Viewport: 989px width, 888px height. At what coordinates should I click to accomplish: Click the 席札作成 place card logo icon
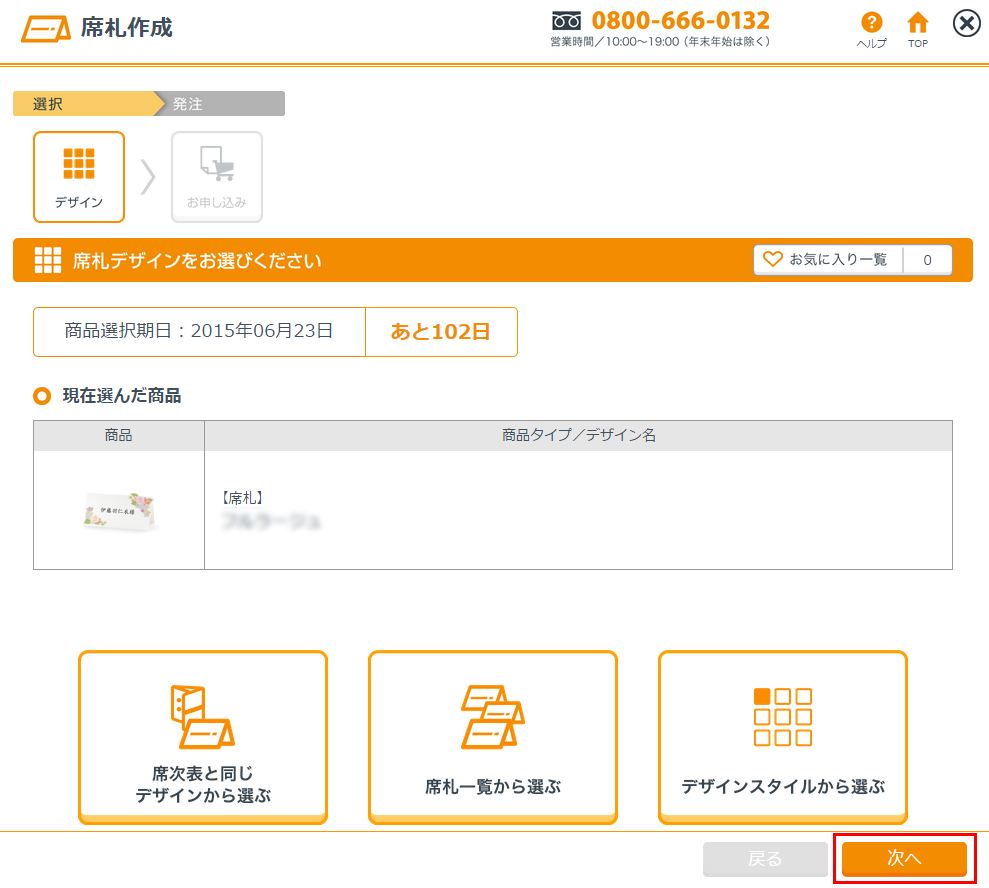tap(46, 28)
